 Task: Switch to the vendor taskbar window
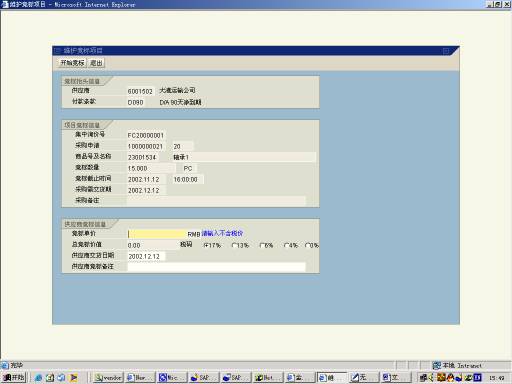[108, 377]
